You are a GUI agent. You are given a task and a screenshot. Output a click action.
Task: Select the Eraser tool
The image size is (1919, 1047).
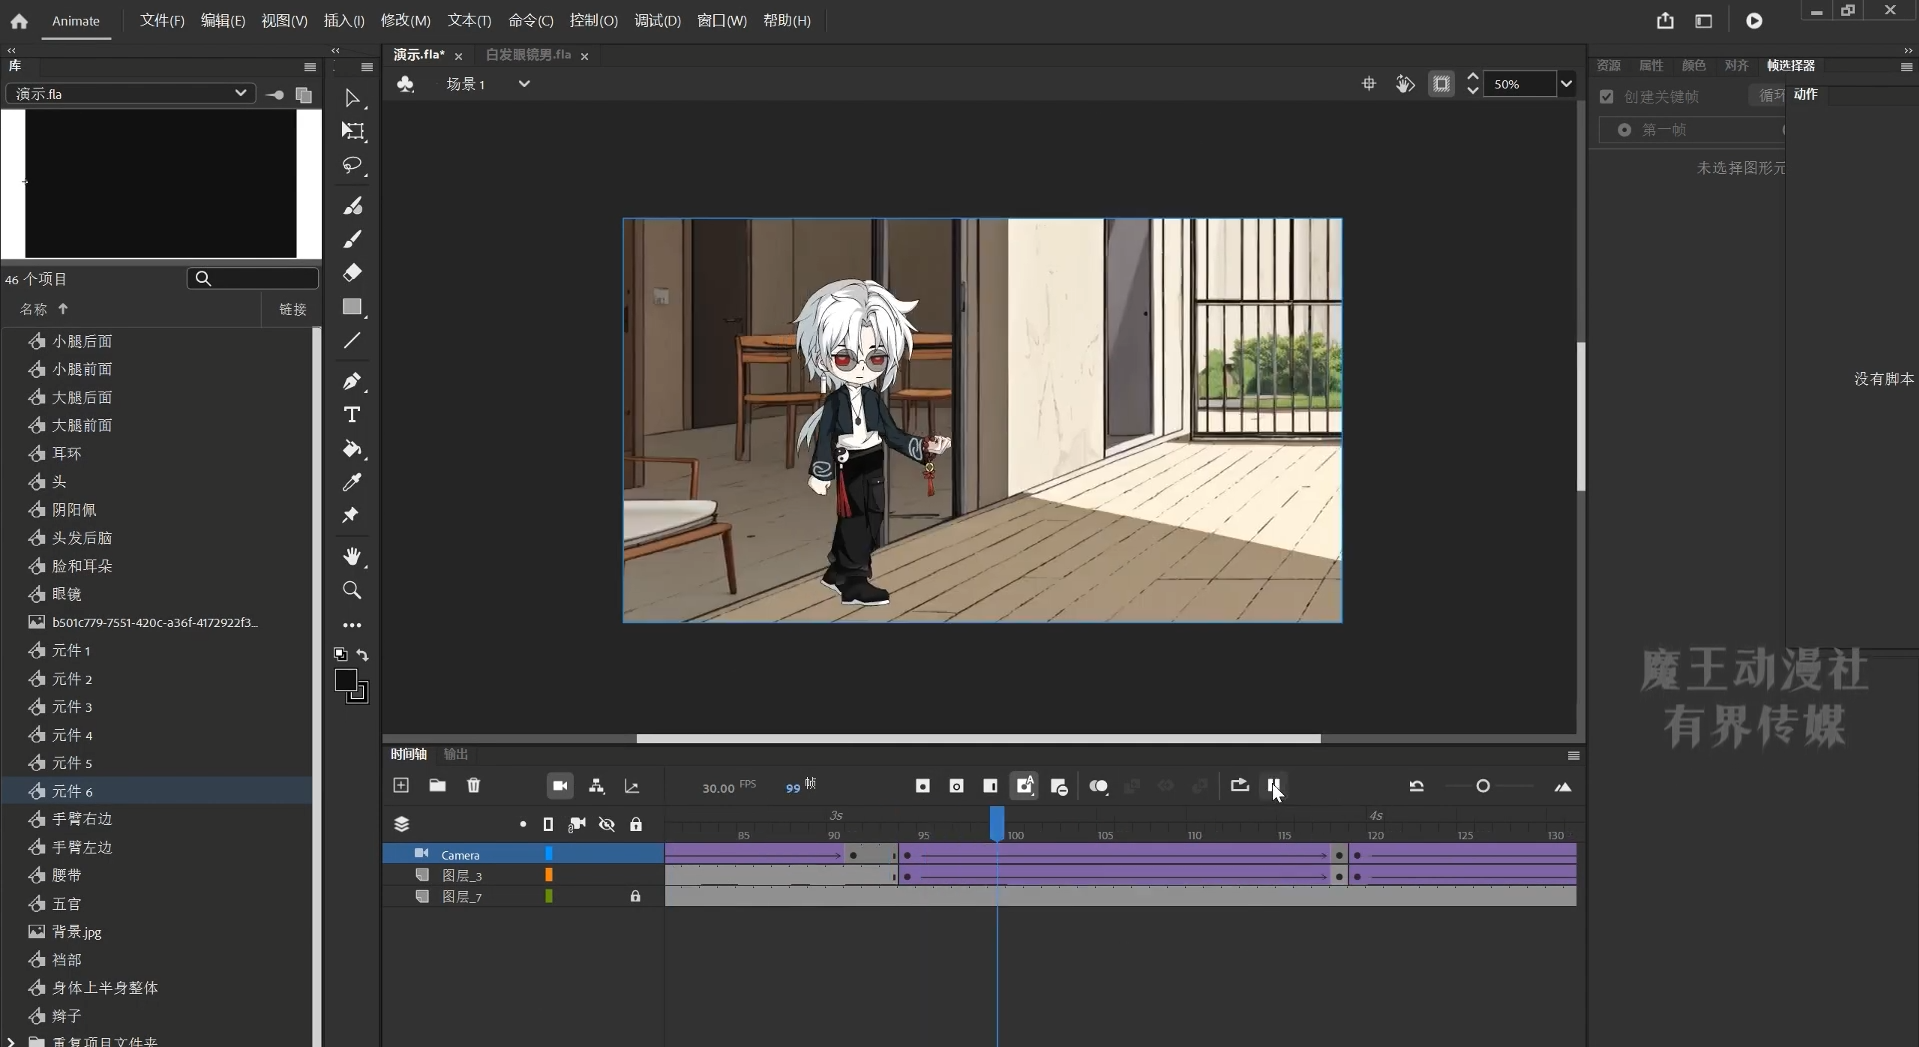[352, 272]
